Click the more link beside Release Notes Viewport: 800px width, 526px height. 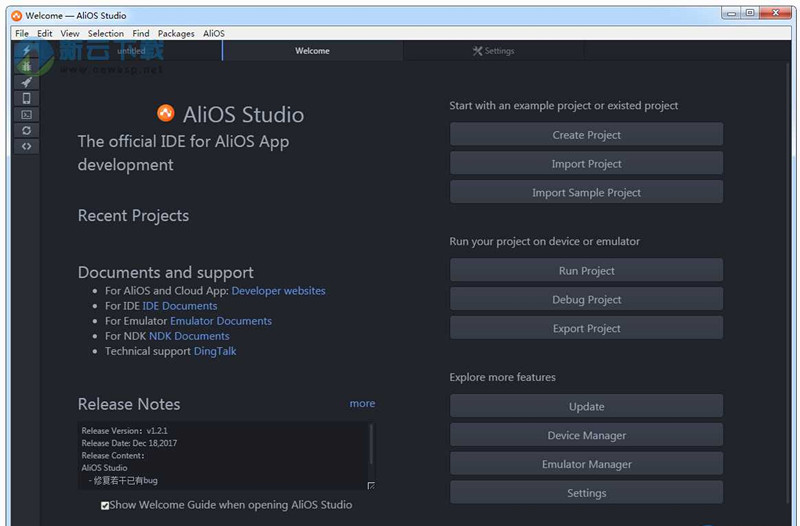[x=362, y=404]
